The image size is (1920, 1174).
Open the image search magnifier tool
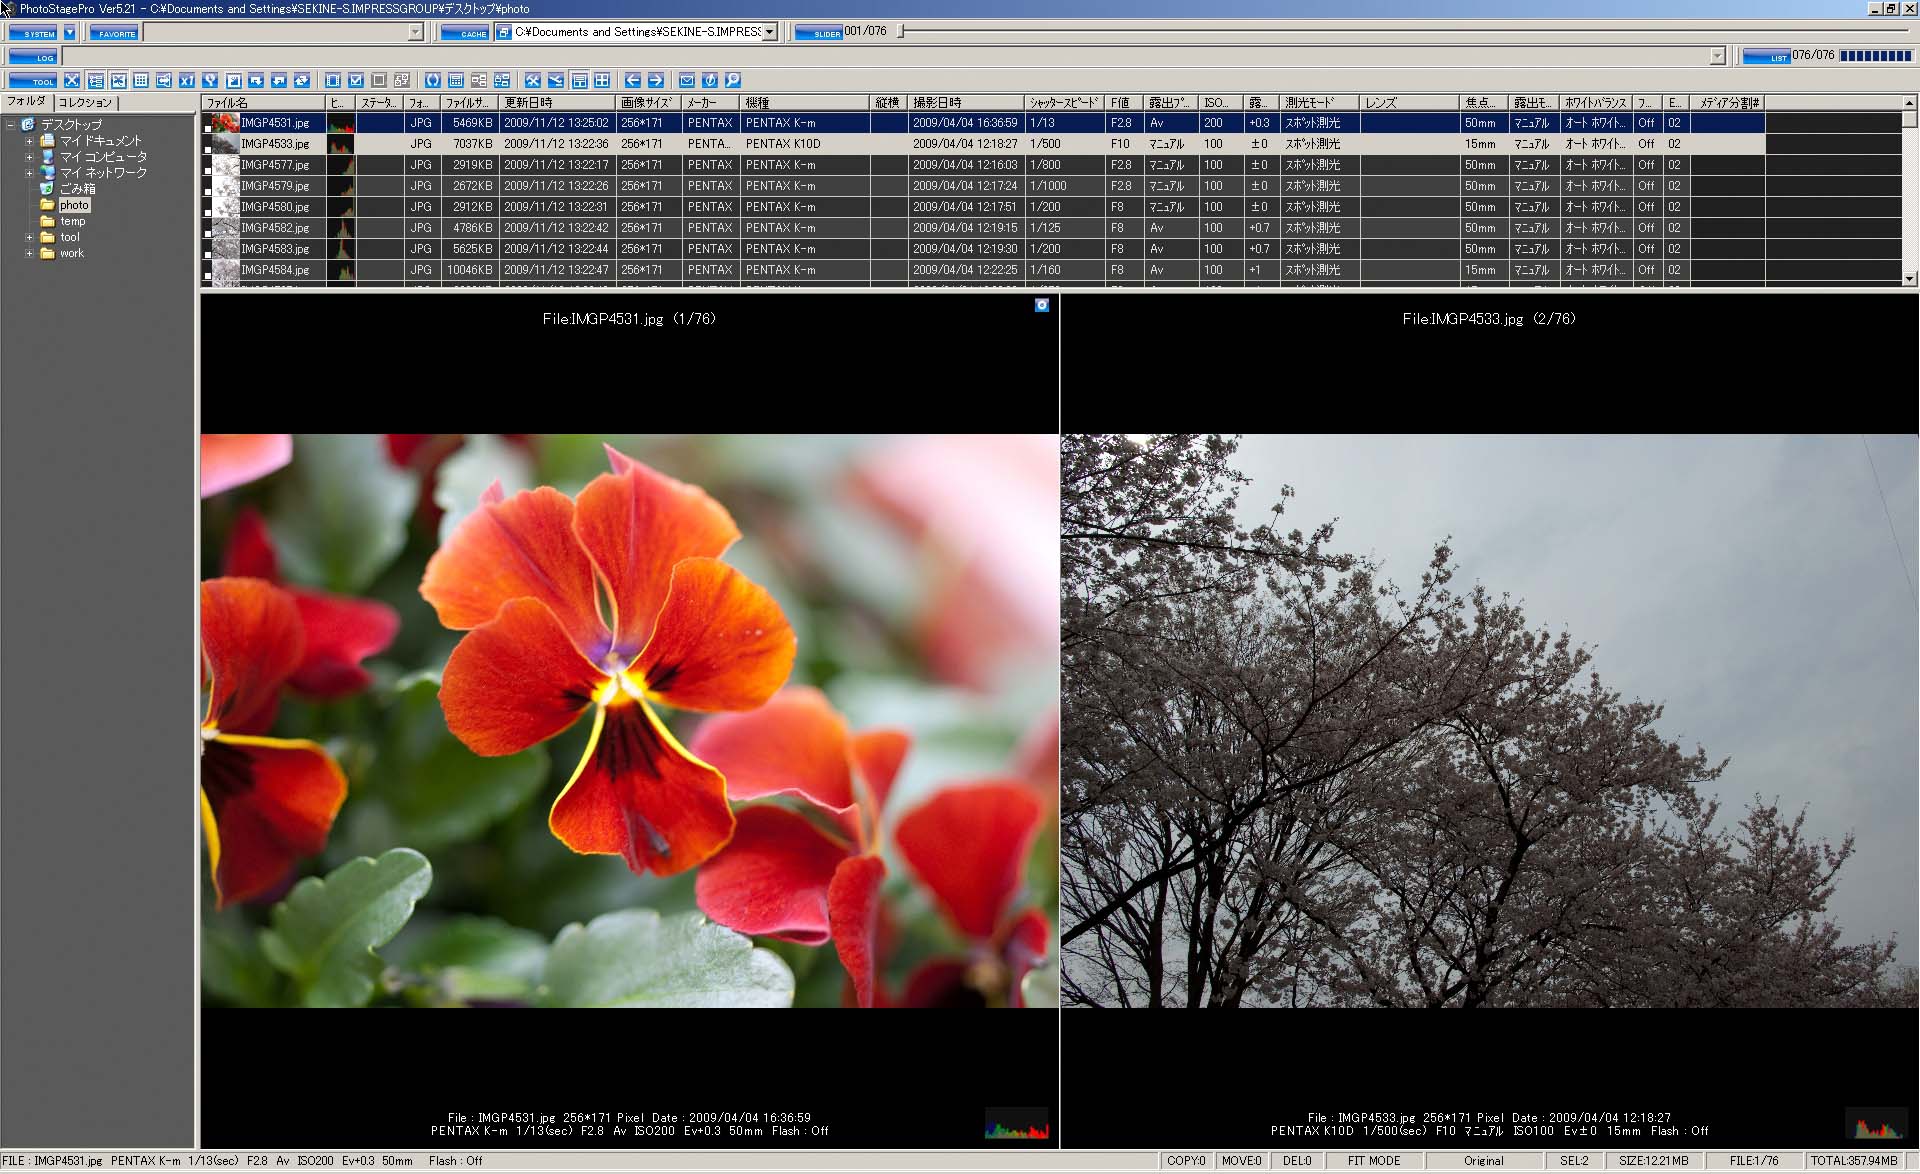733,80
